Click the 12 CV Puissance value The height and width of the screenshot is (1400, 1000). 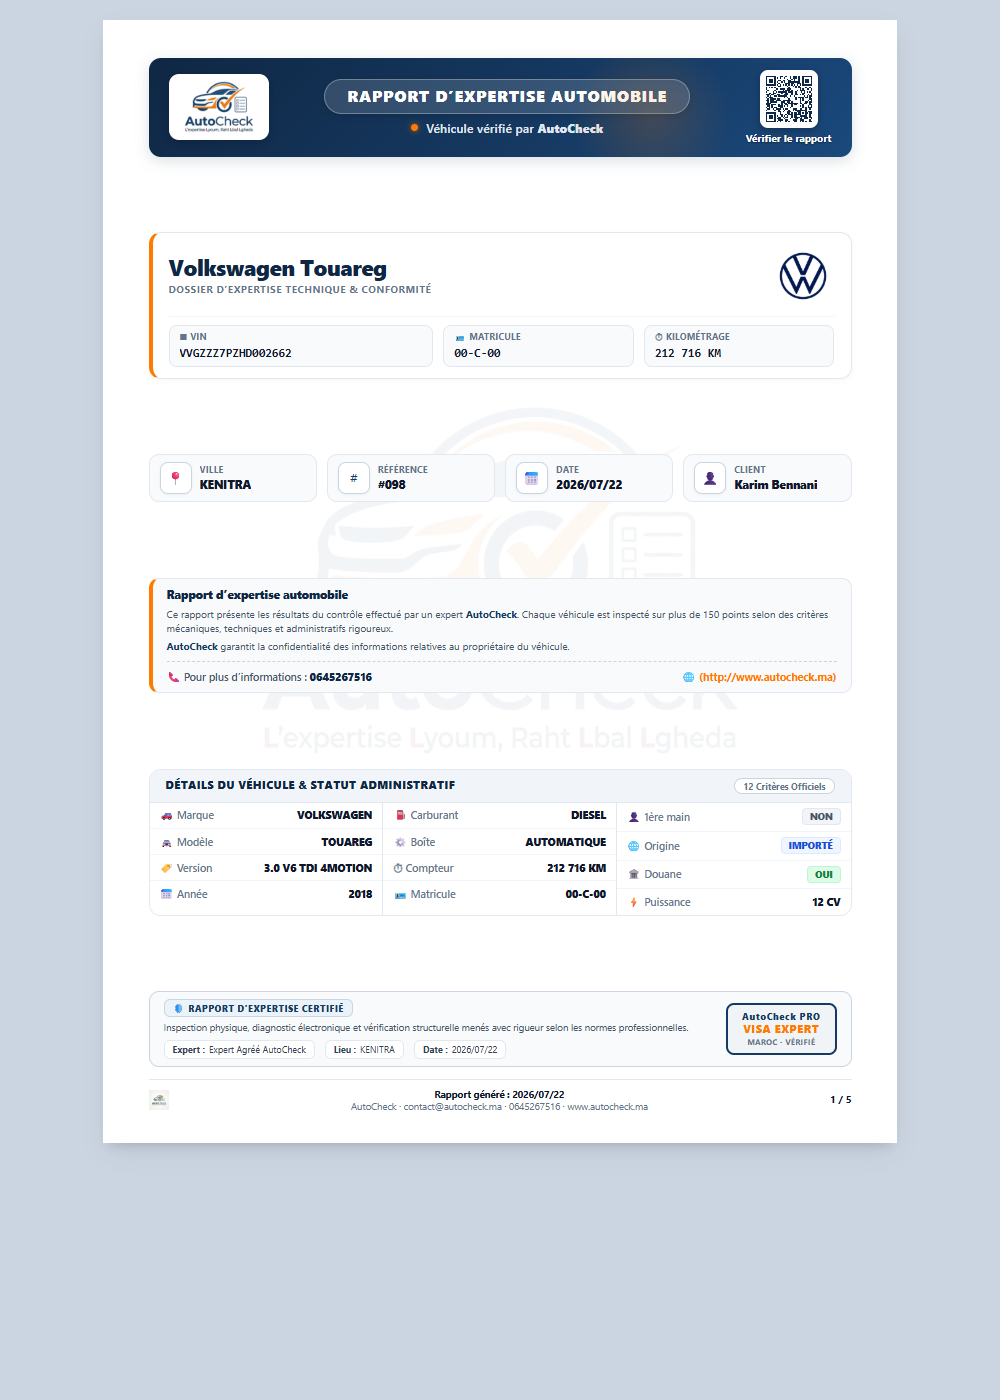click(x=826, y=902)
